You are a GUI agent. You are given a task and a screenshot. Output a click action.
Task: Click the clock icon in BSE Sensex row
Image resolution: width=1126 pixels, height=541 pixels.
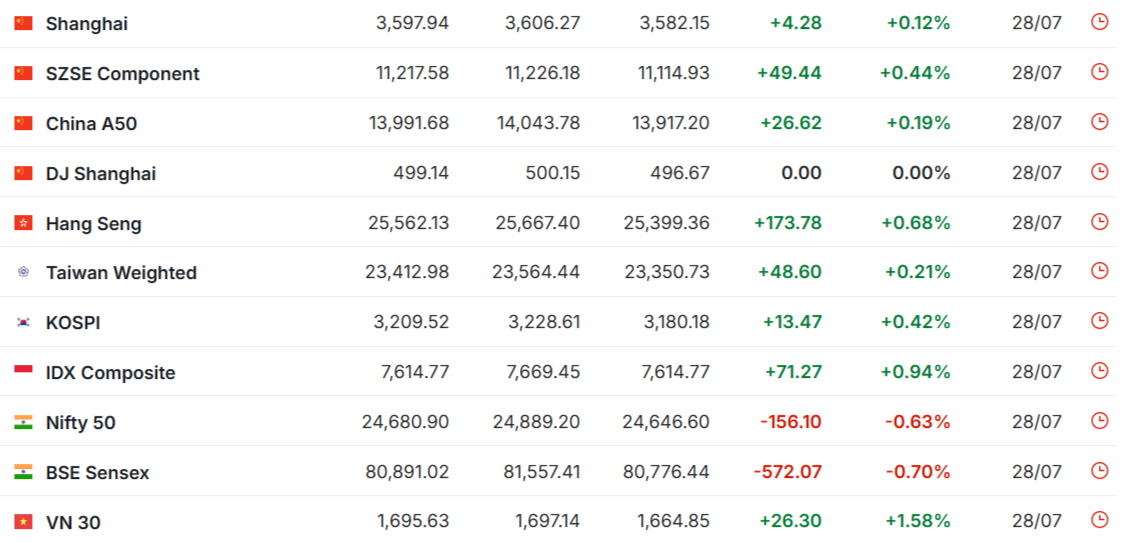pyautogui.click(x=1099, y=471)
